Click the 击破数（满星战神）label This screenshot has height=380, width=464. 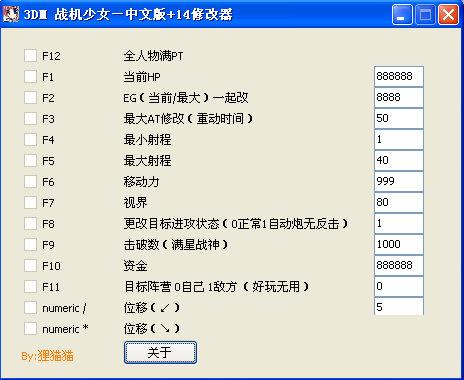pyautogui.click(x=176, y=245)
